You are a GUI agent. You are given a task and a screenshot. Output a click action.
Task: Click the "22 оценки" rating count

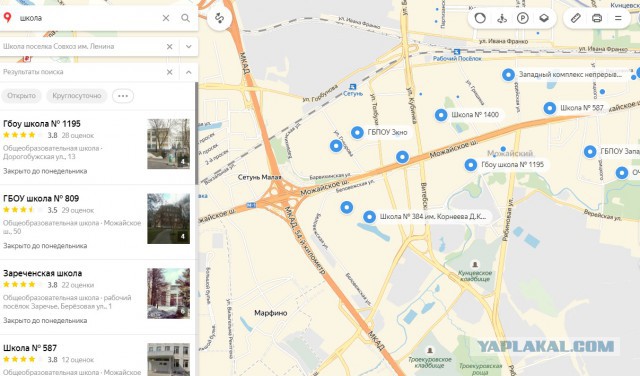click(x=78, y=285)
